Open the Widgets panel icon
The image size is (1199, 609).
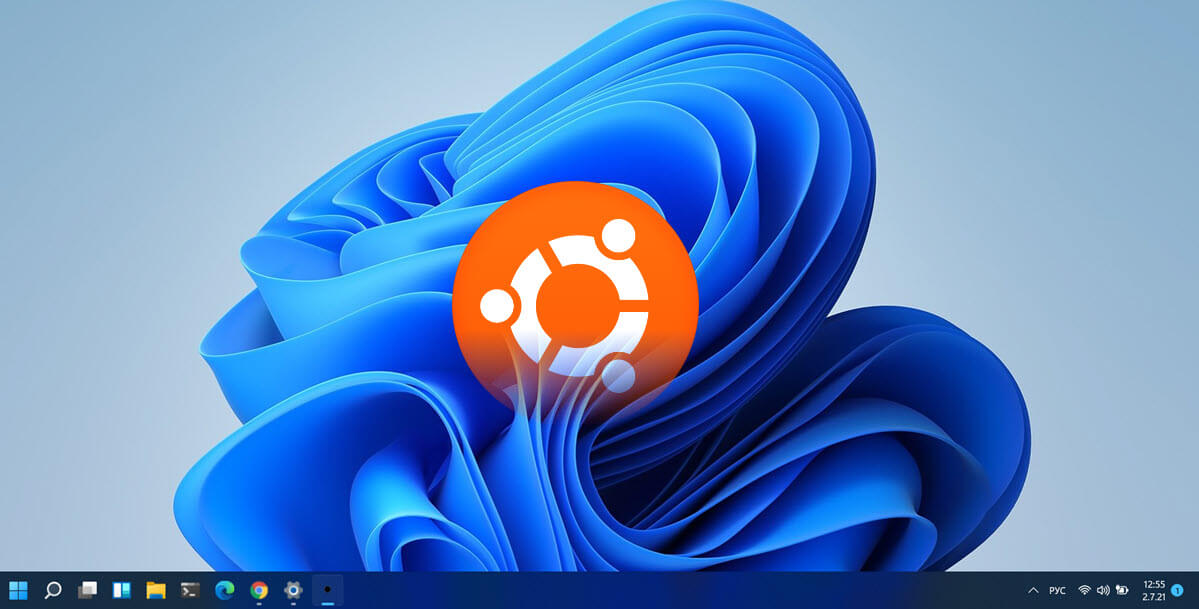pyautogui.click(x=122, y=590)
